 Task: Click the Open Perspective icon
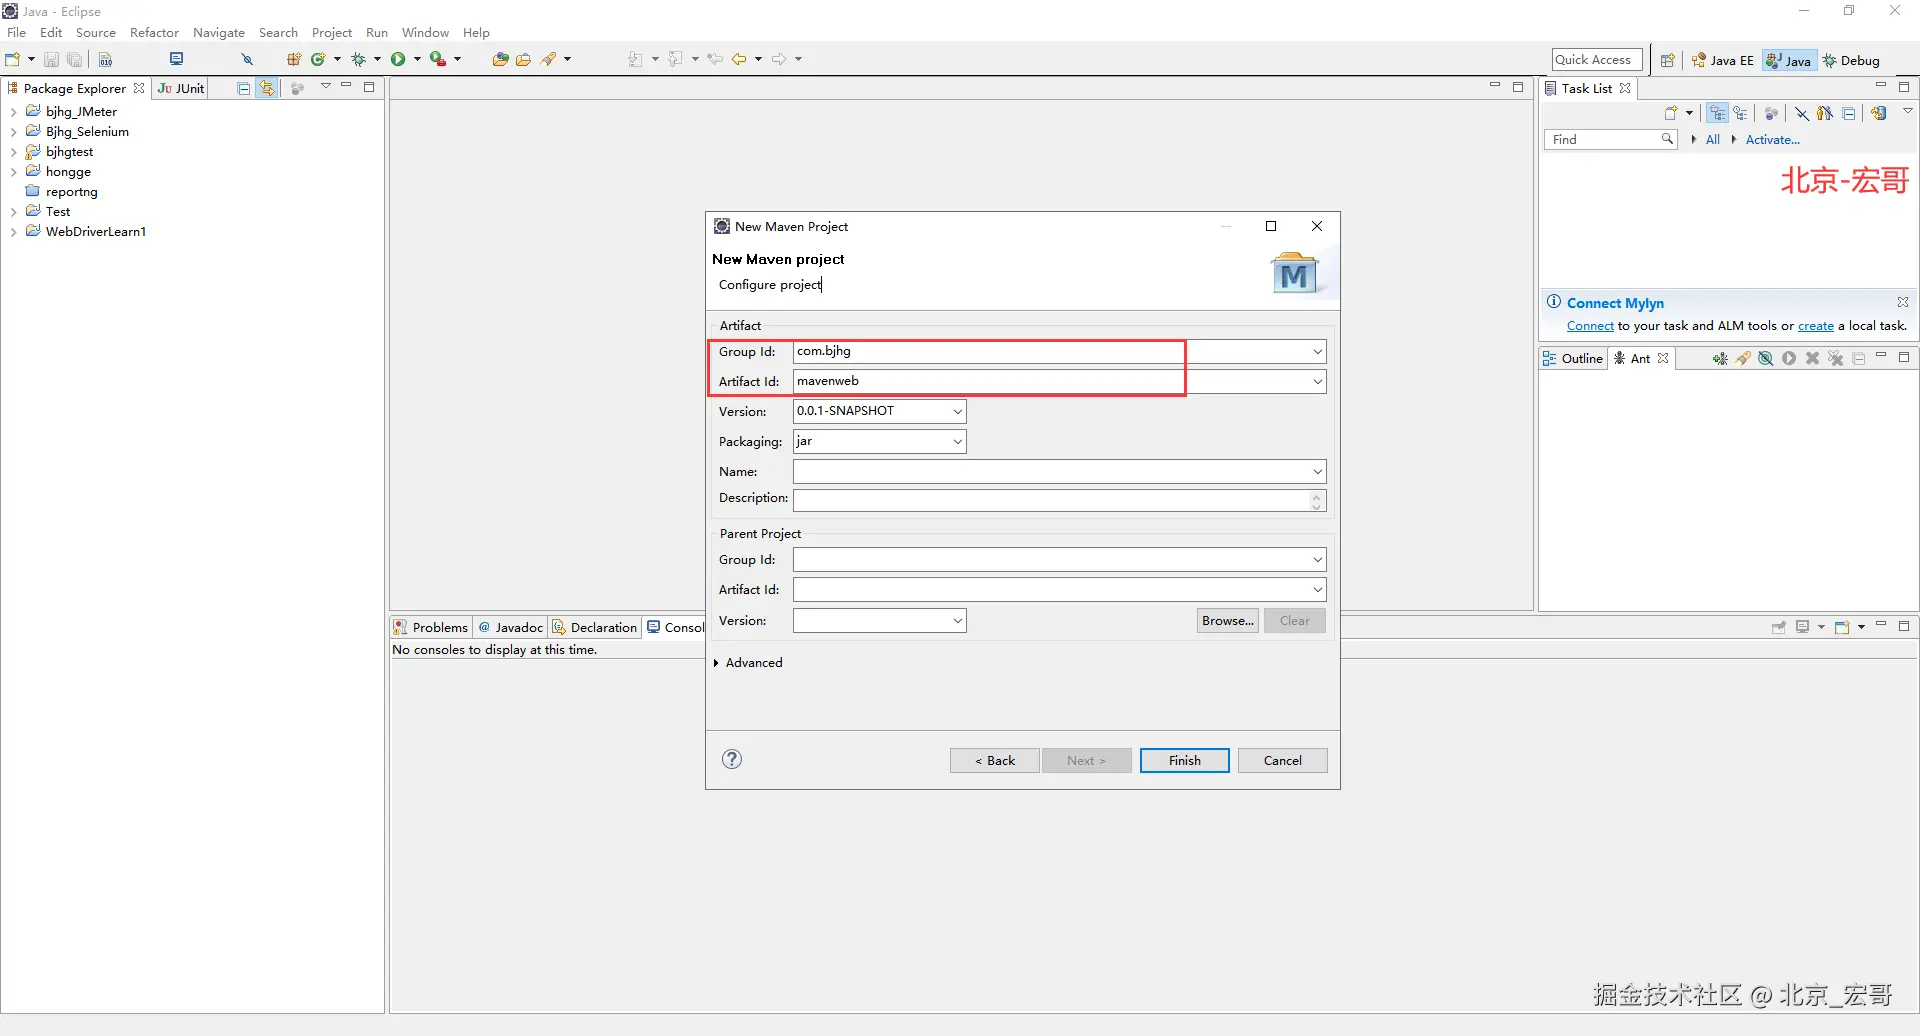1667,61
